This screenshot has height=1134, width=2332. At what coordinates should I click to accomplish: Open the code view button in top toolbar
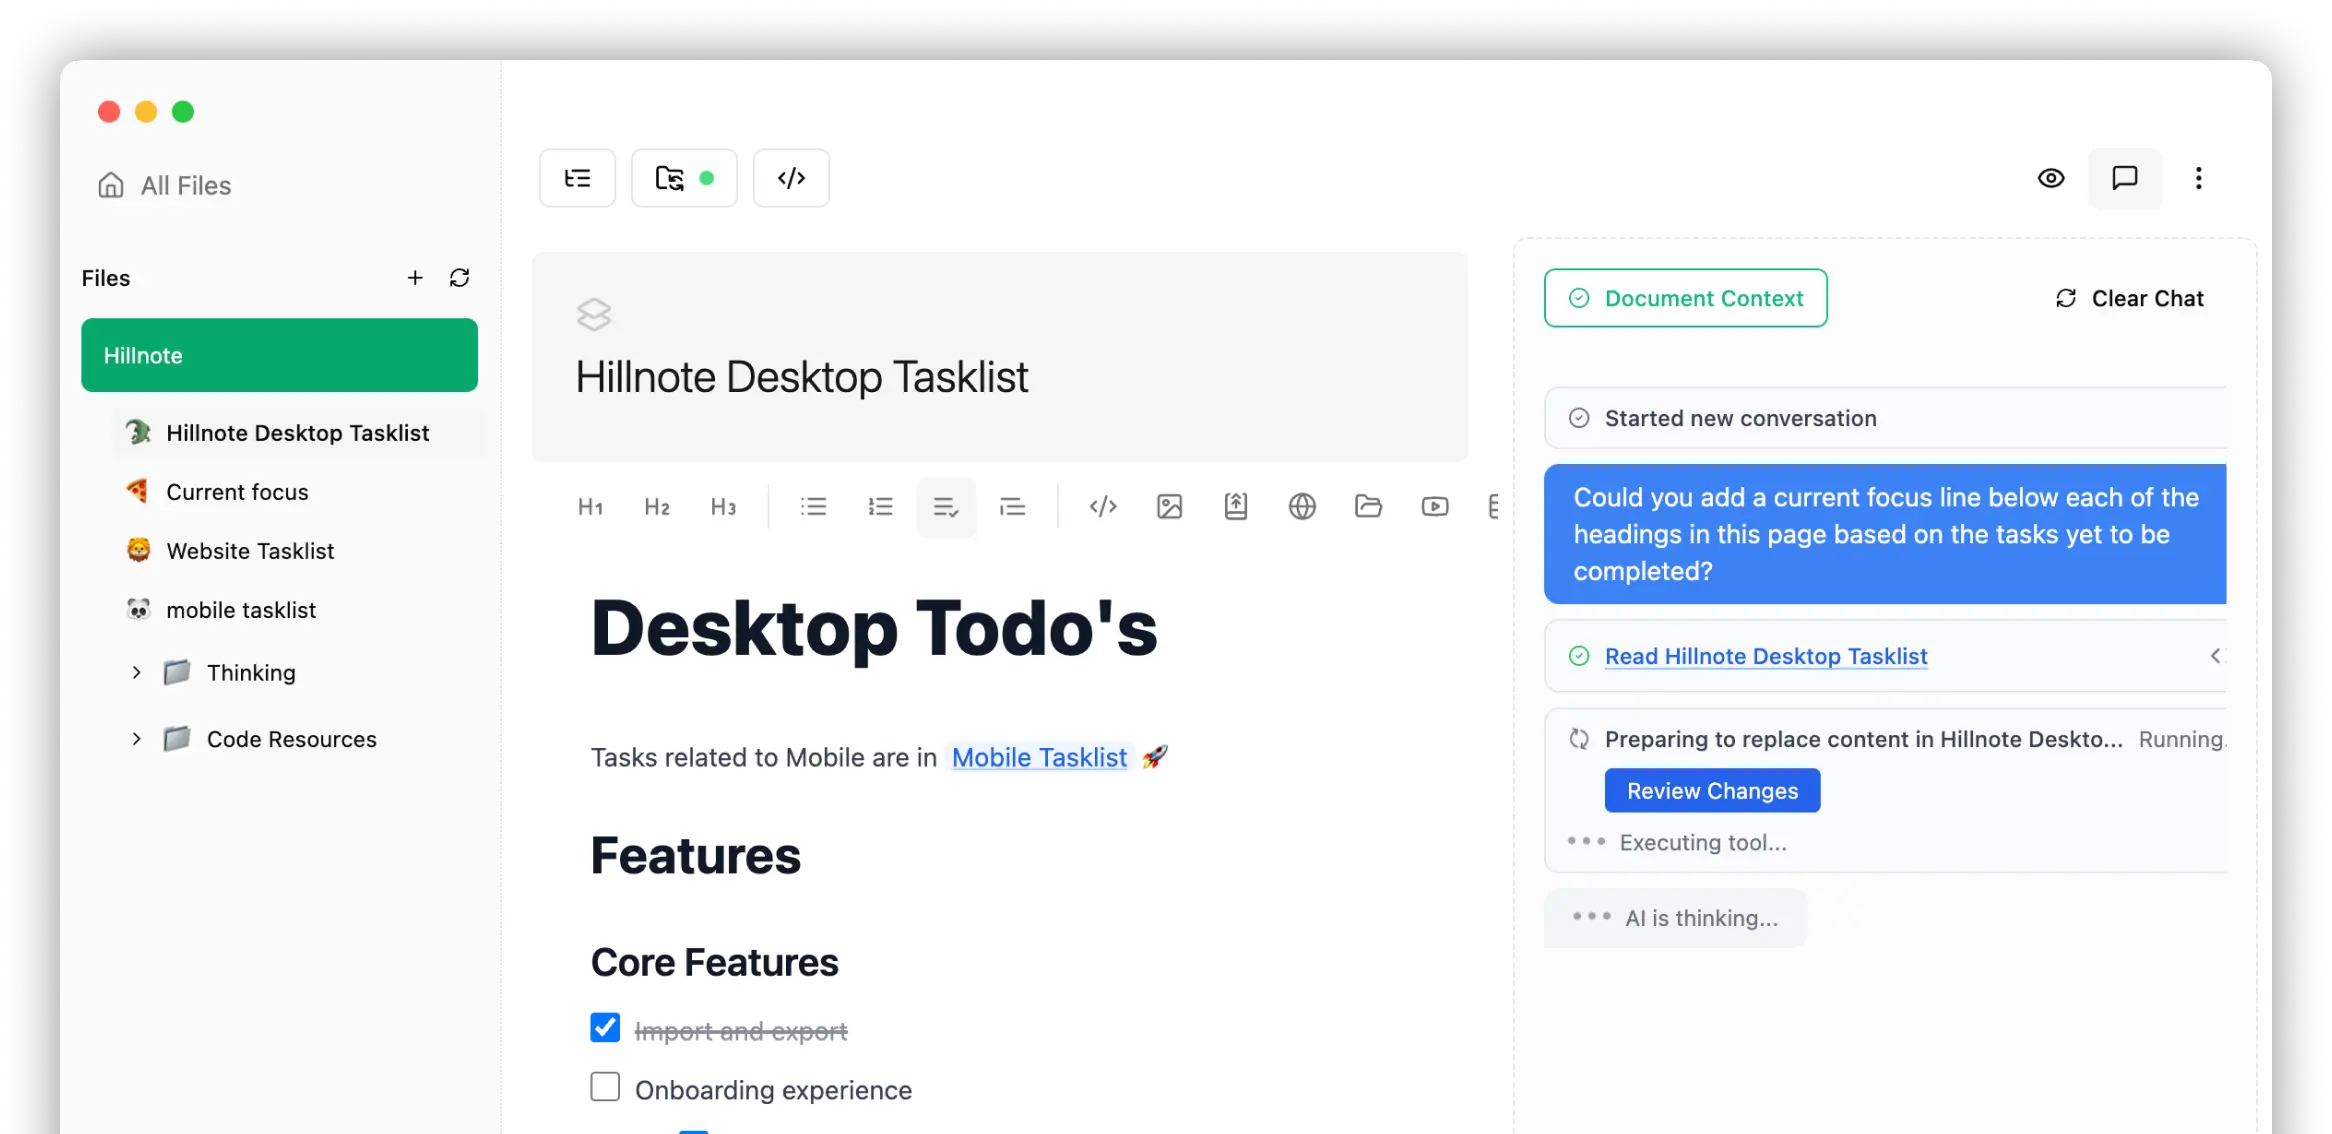coord(791,178)
